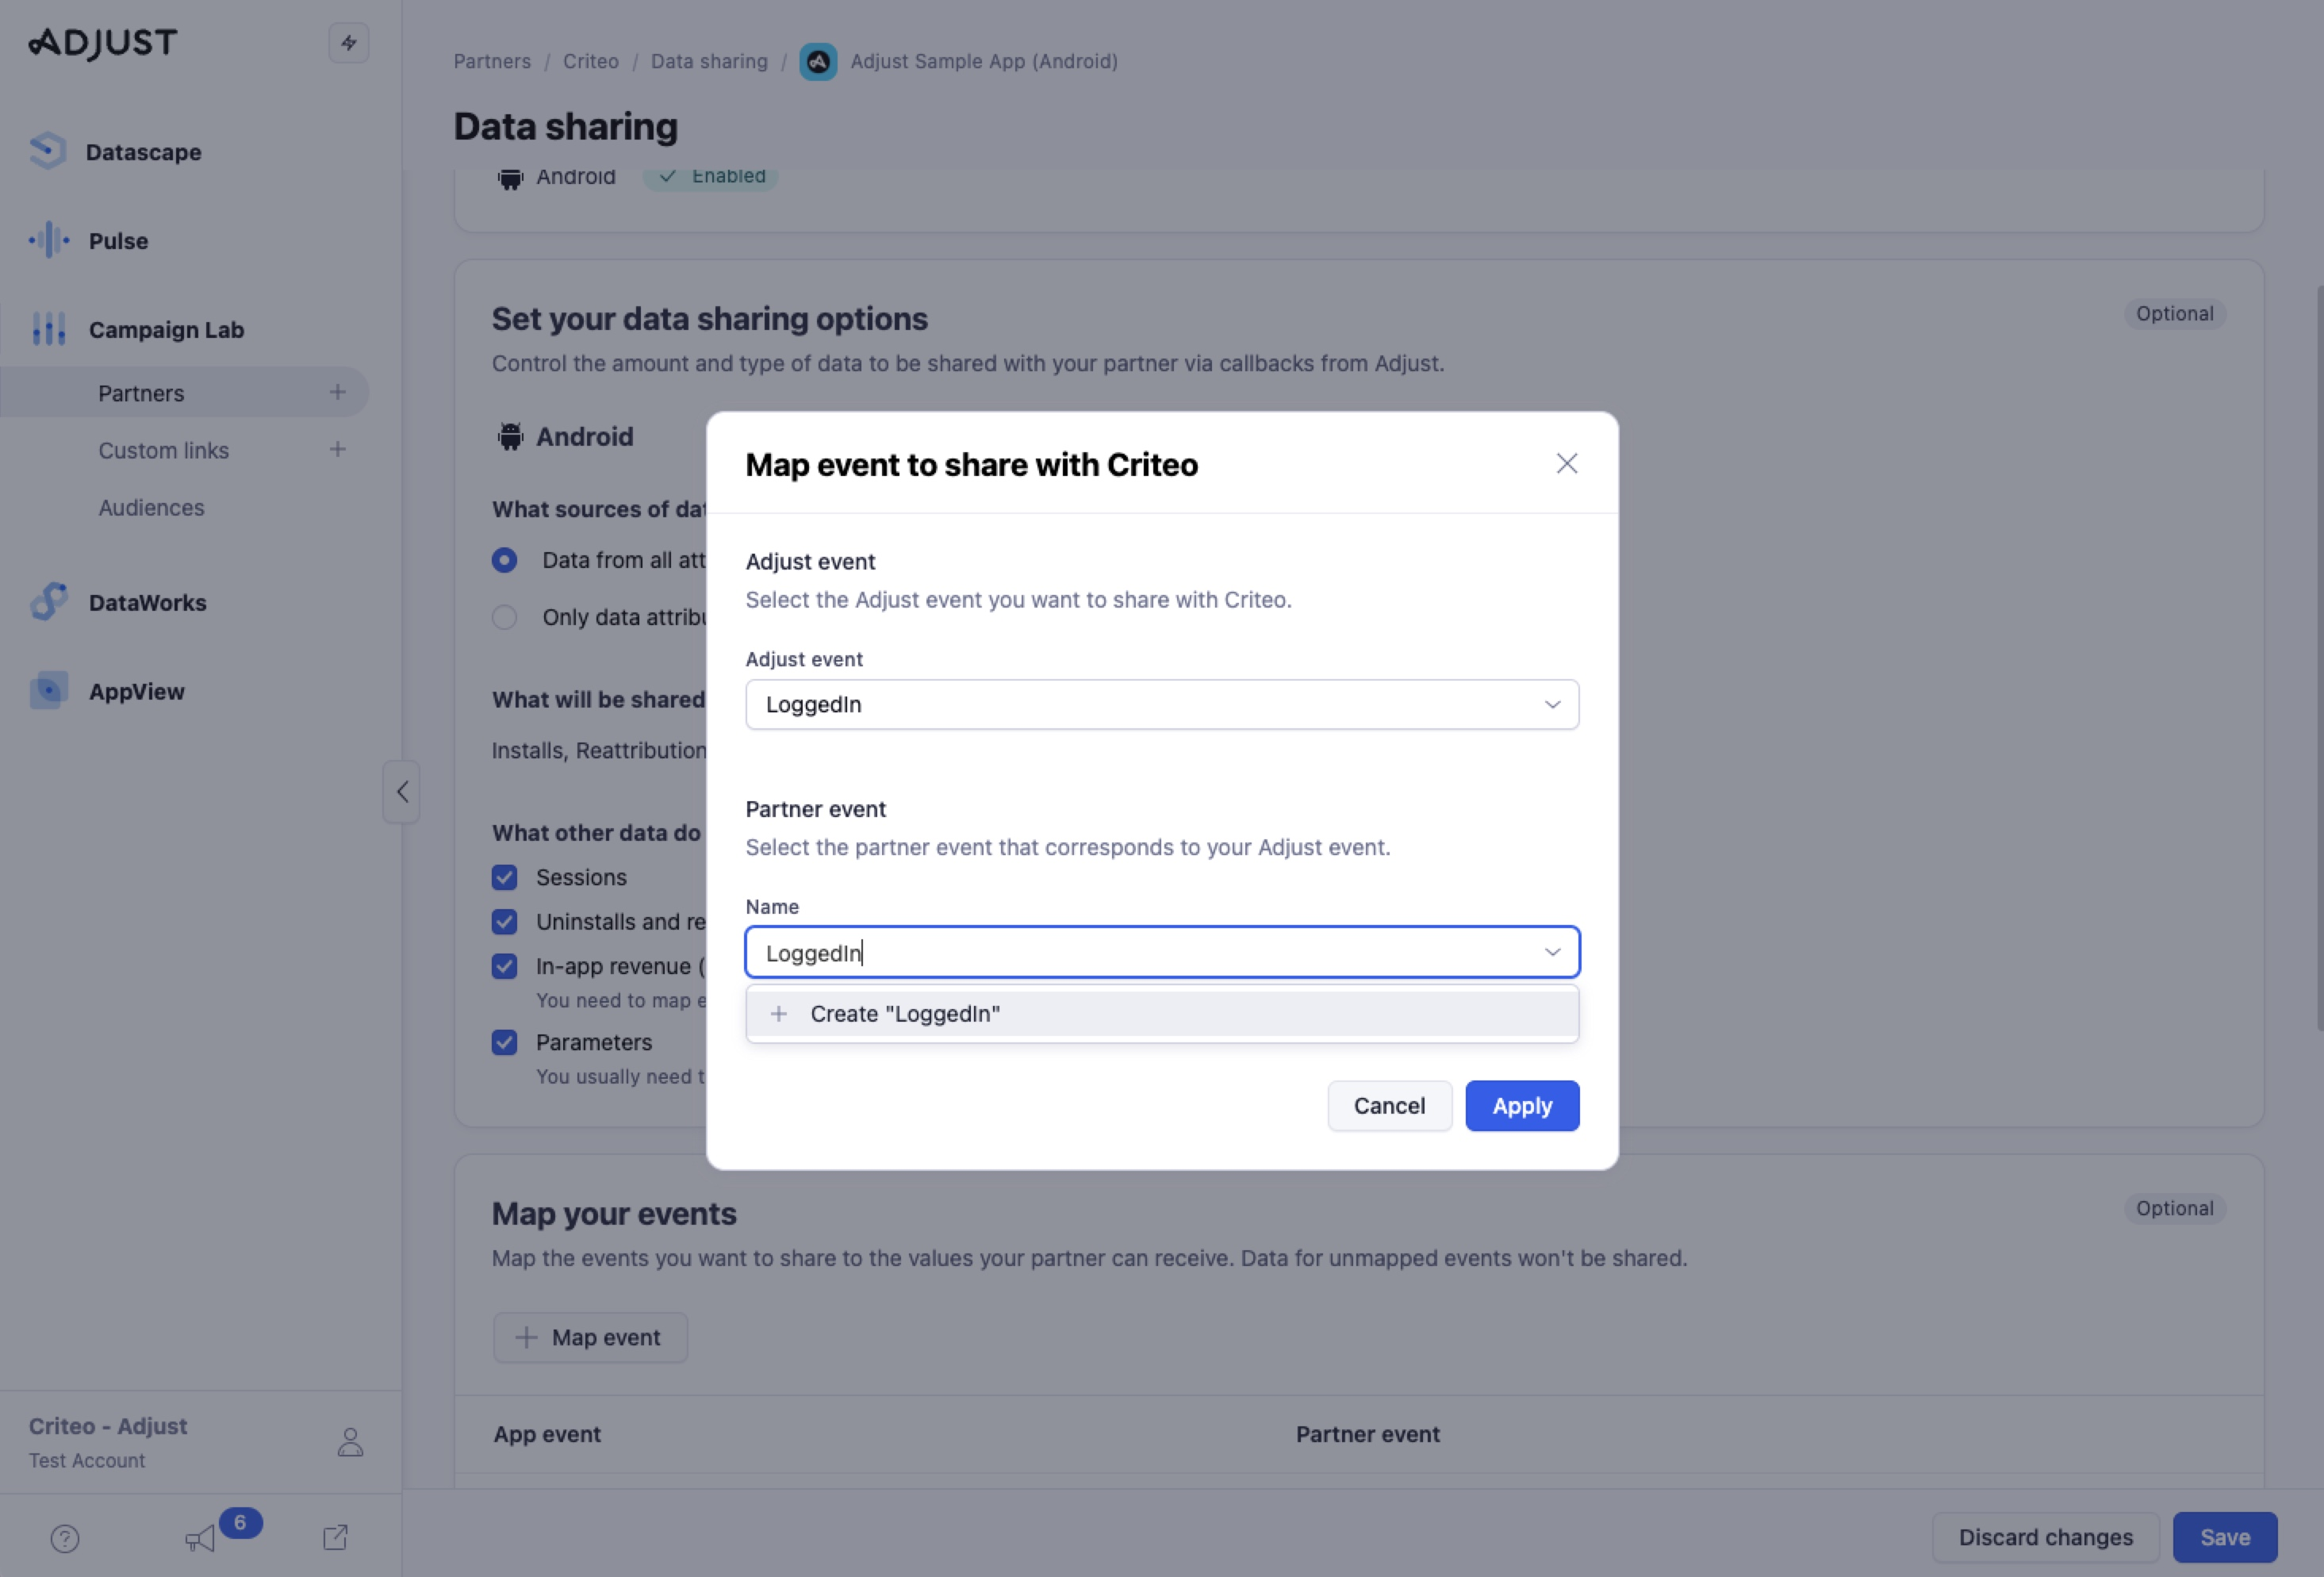Toggle the Parameters checkbox
Viewport: 2324px width, 1577px height.
[x=505, y=1042]
